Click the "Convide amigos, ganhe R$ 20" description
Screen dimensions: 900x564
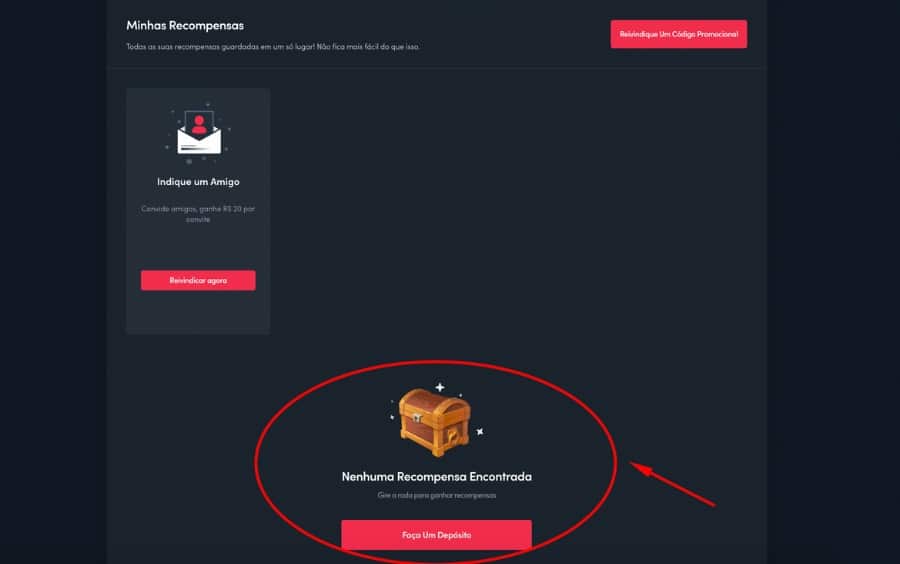198,214
